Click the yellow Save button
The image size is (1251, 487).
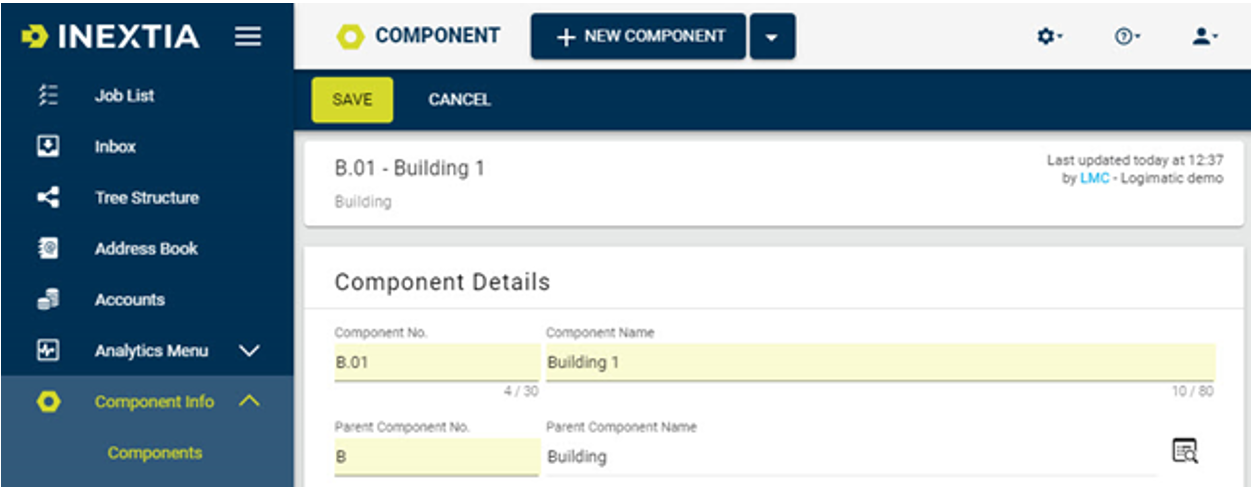[x=352, y=100]
